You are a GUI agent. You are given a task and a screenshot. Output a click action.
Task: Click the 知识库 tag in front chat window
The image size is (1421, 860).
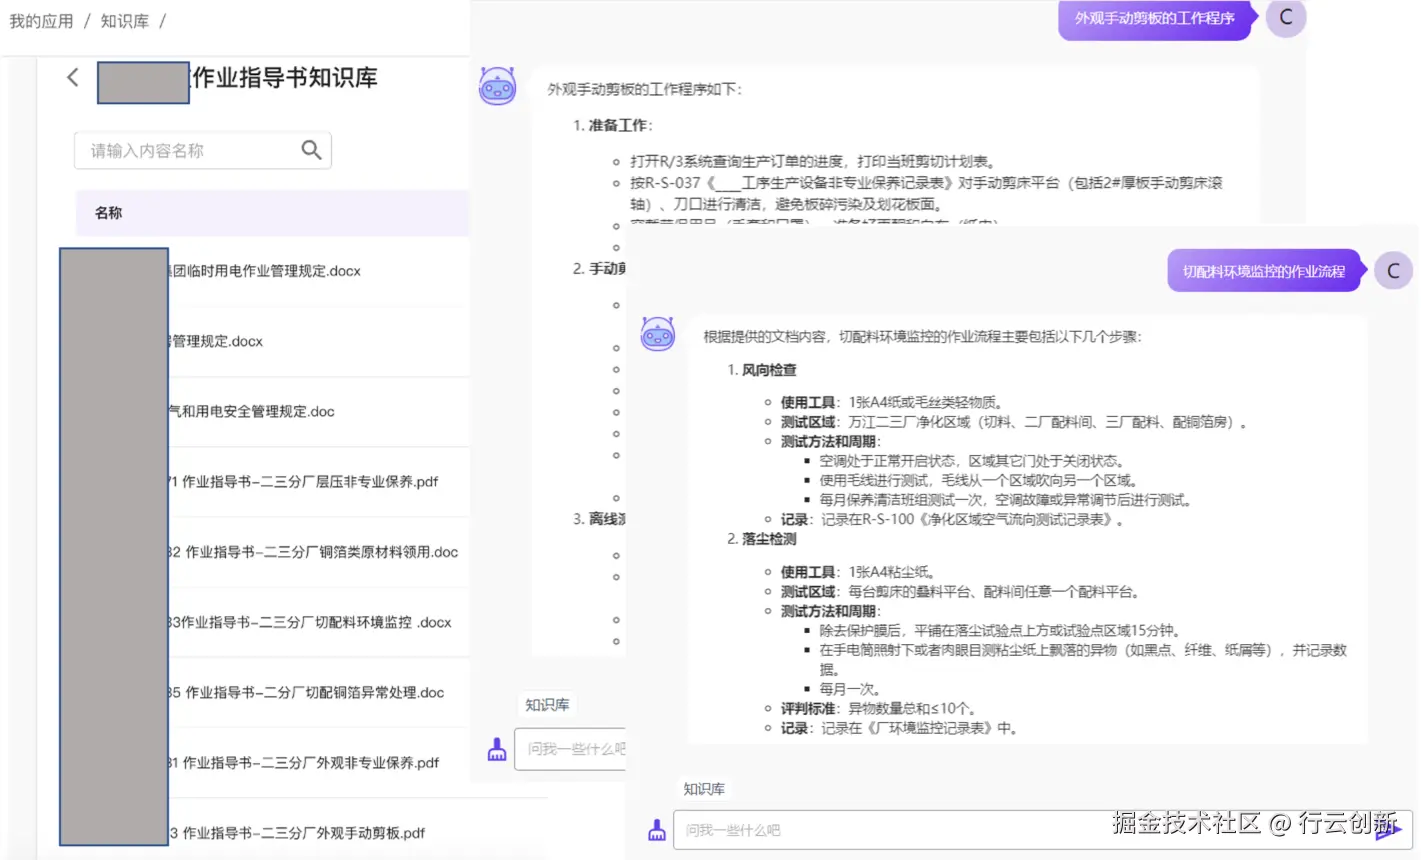(x=704, y=789)
